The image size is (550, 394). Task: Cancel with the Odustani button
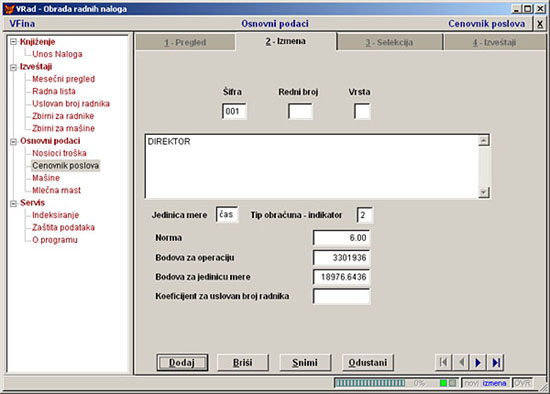(368, 362)
